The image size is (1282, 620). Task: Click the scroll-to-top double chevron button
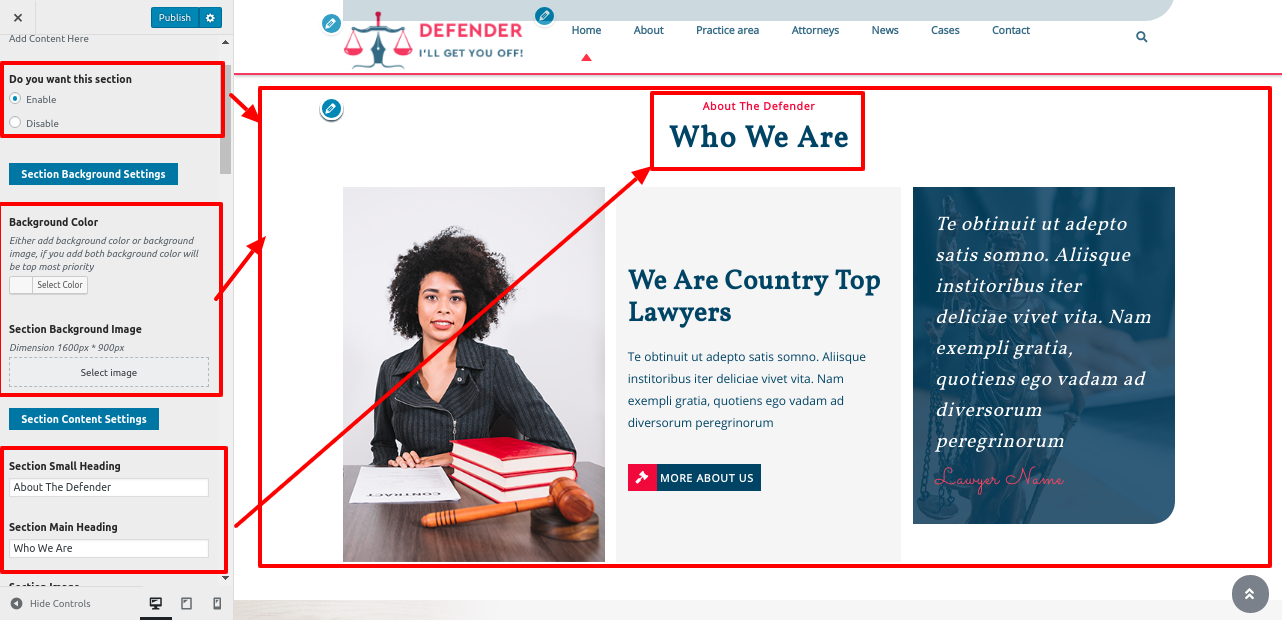[1250, 594]
